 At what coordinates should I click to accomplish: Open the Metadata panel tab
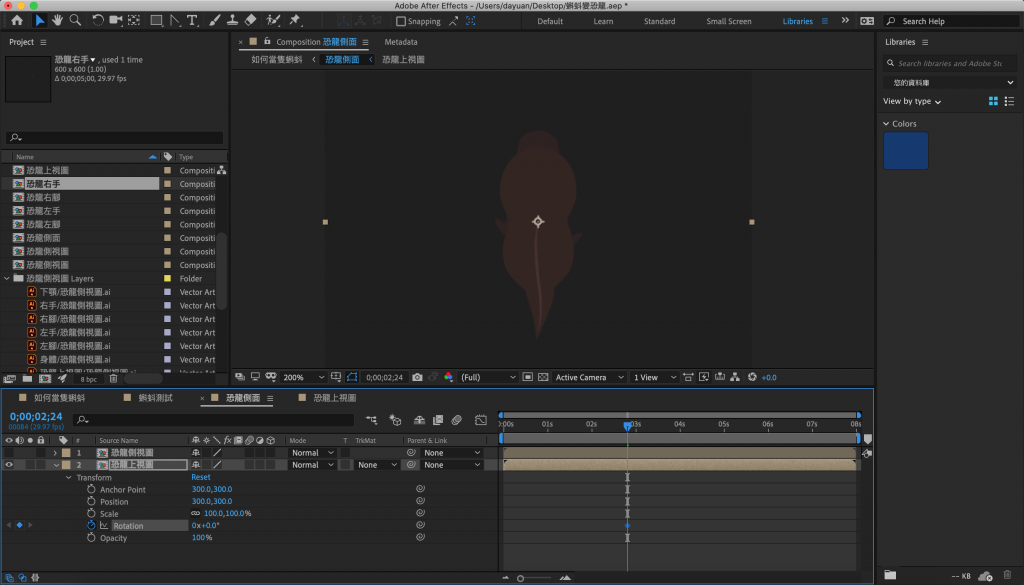point(401,42)
